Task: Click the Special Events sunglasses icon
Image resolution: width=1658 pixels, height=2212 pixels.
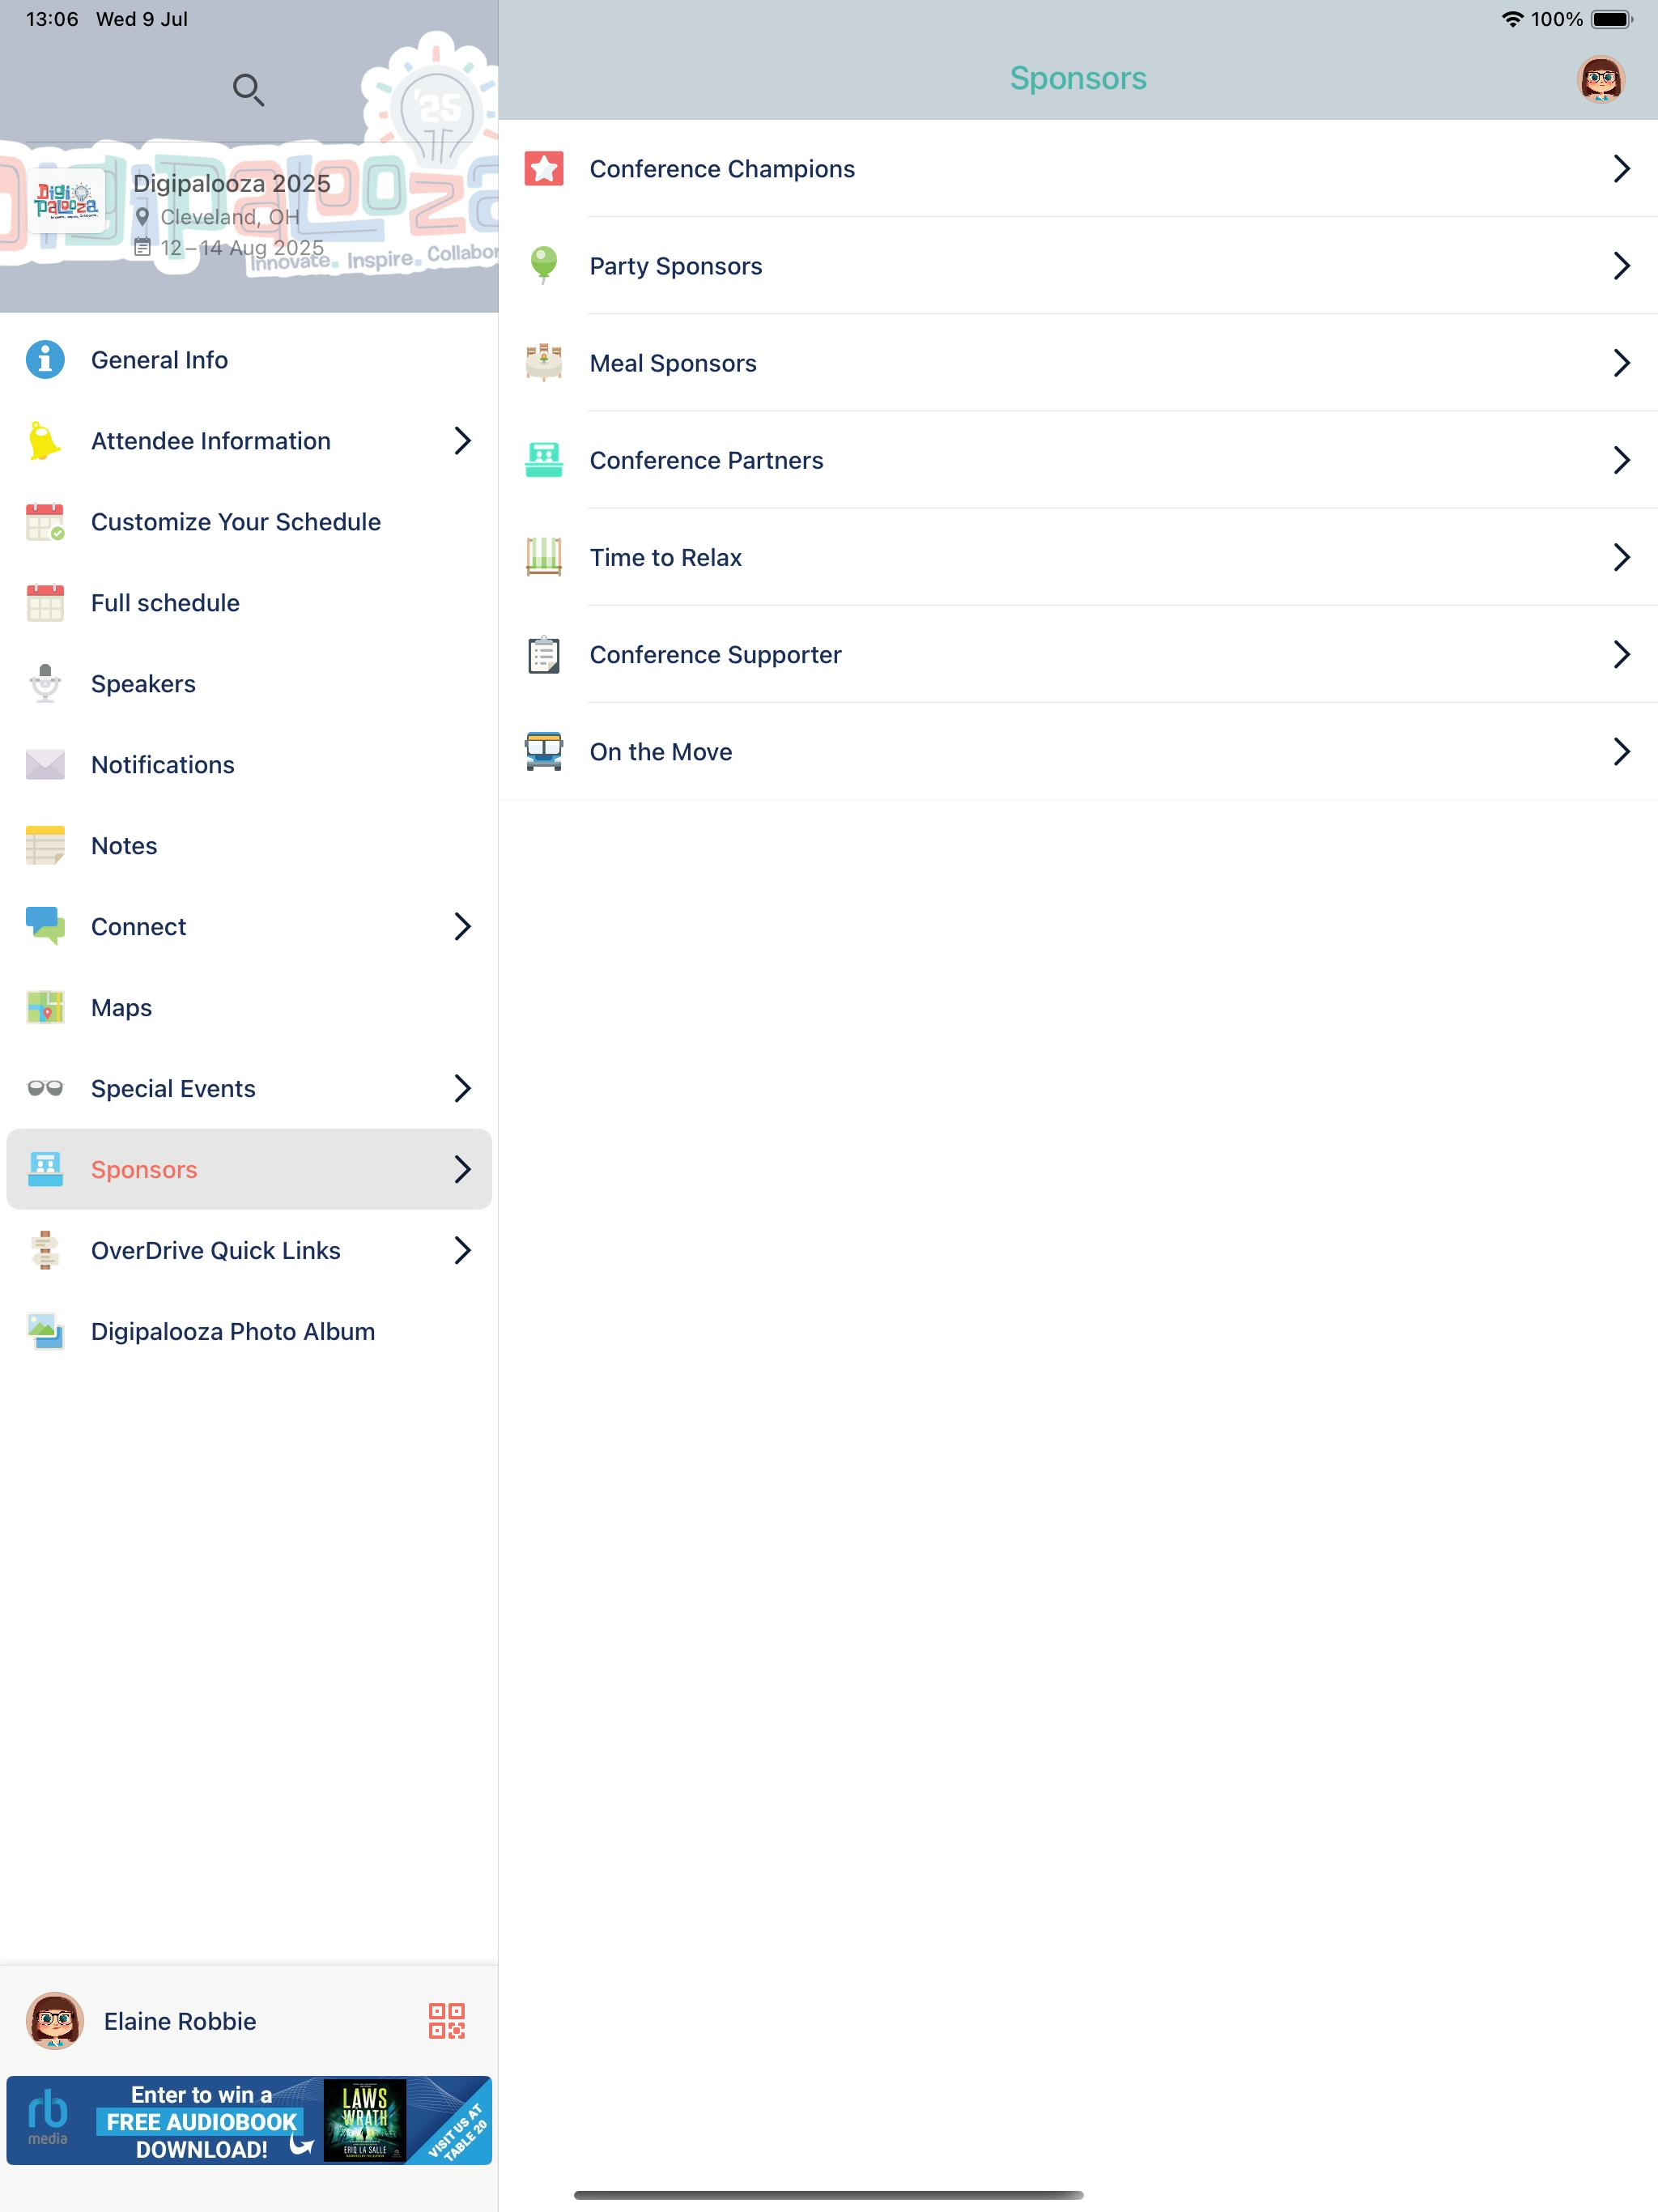Action: (45, 1089)
